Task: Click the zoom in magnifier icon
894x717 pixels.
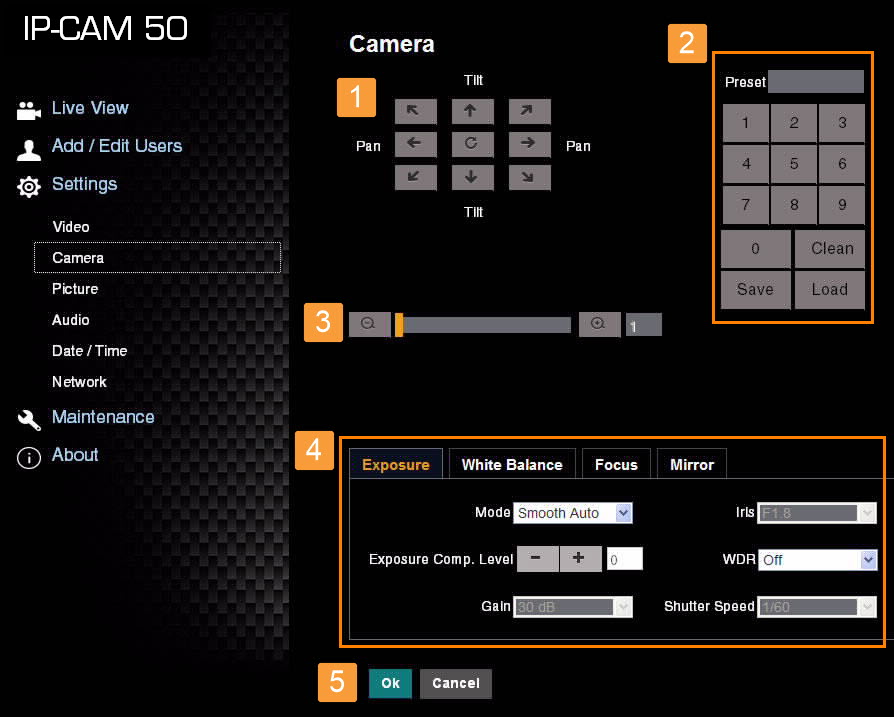Action: (599, 324)
